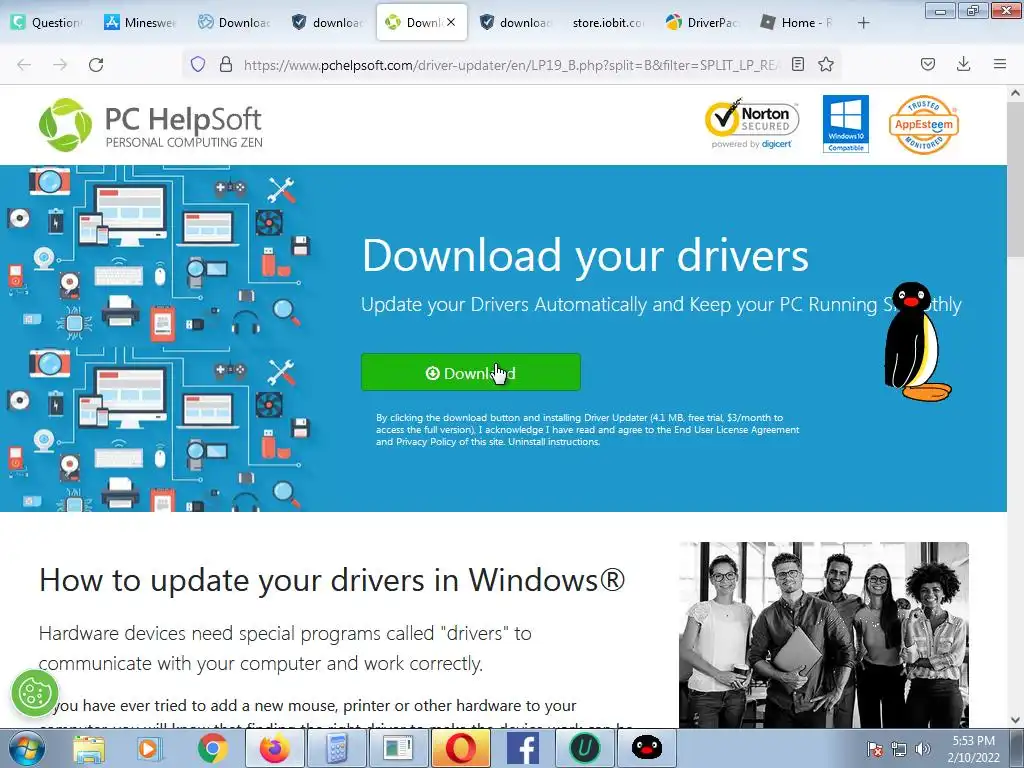Switch to the Minesweeper tab
1024x768 pixels.
point(140,23)
